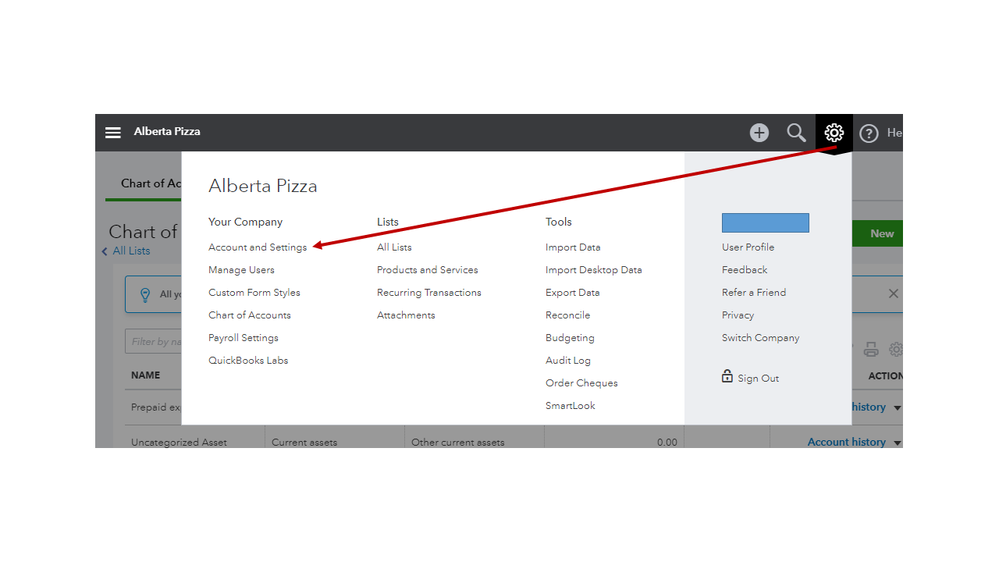Open the Audit Log
This screenshot has height=562, width=999.
pyautogui.click(x=568, y=361)
